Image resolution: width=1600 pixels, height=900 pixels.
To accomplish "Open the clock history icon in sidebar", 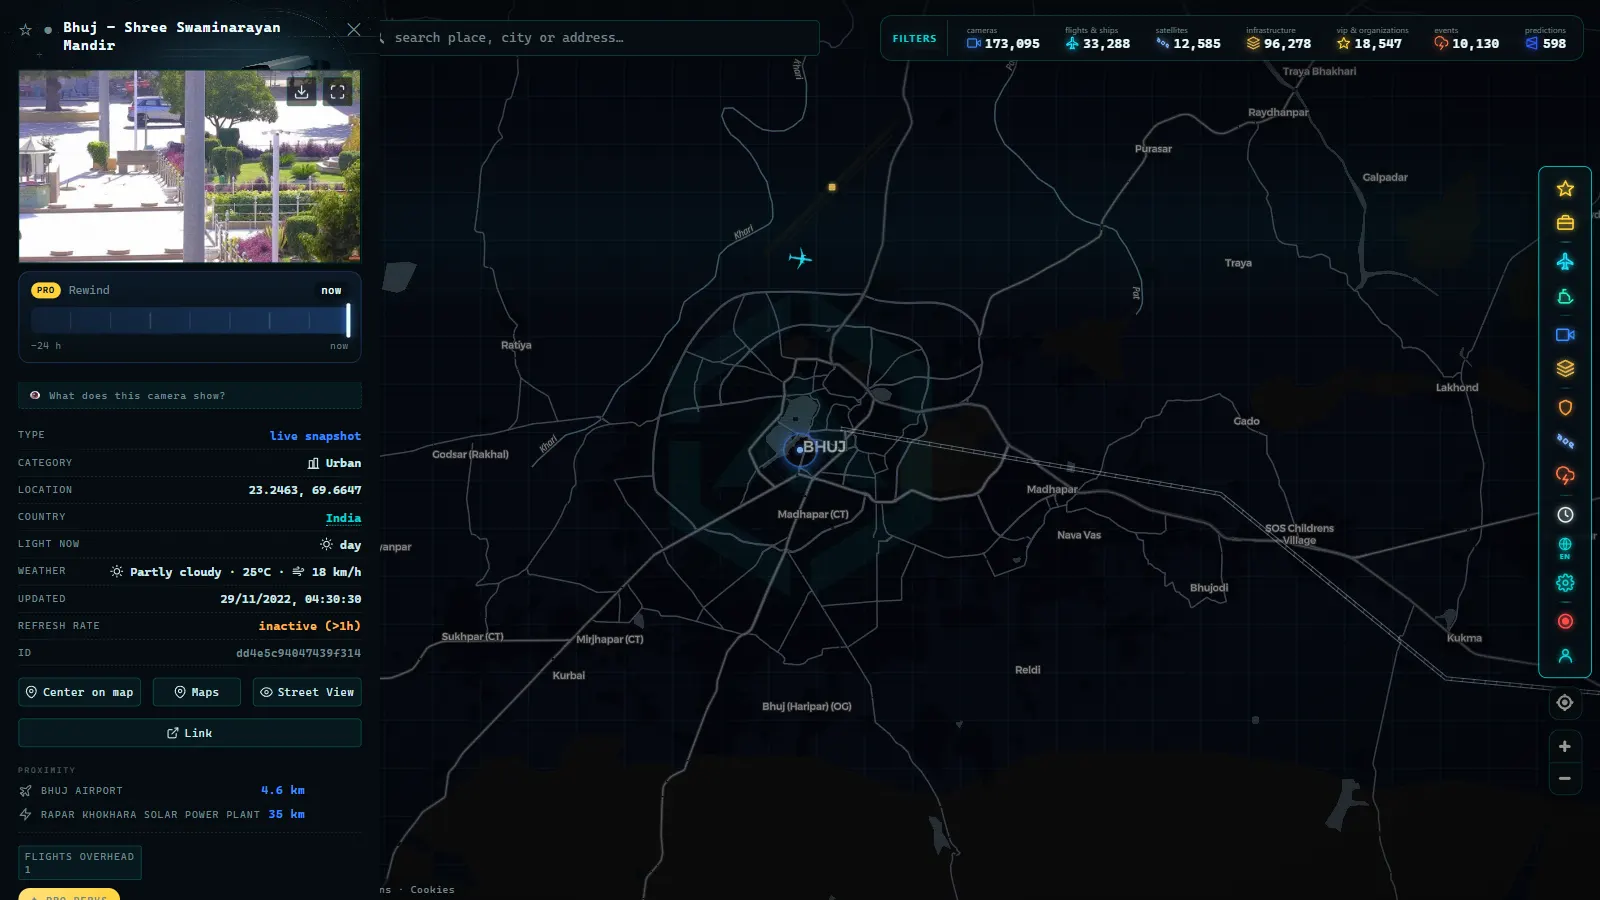I will [1565, 515].
